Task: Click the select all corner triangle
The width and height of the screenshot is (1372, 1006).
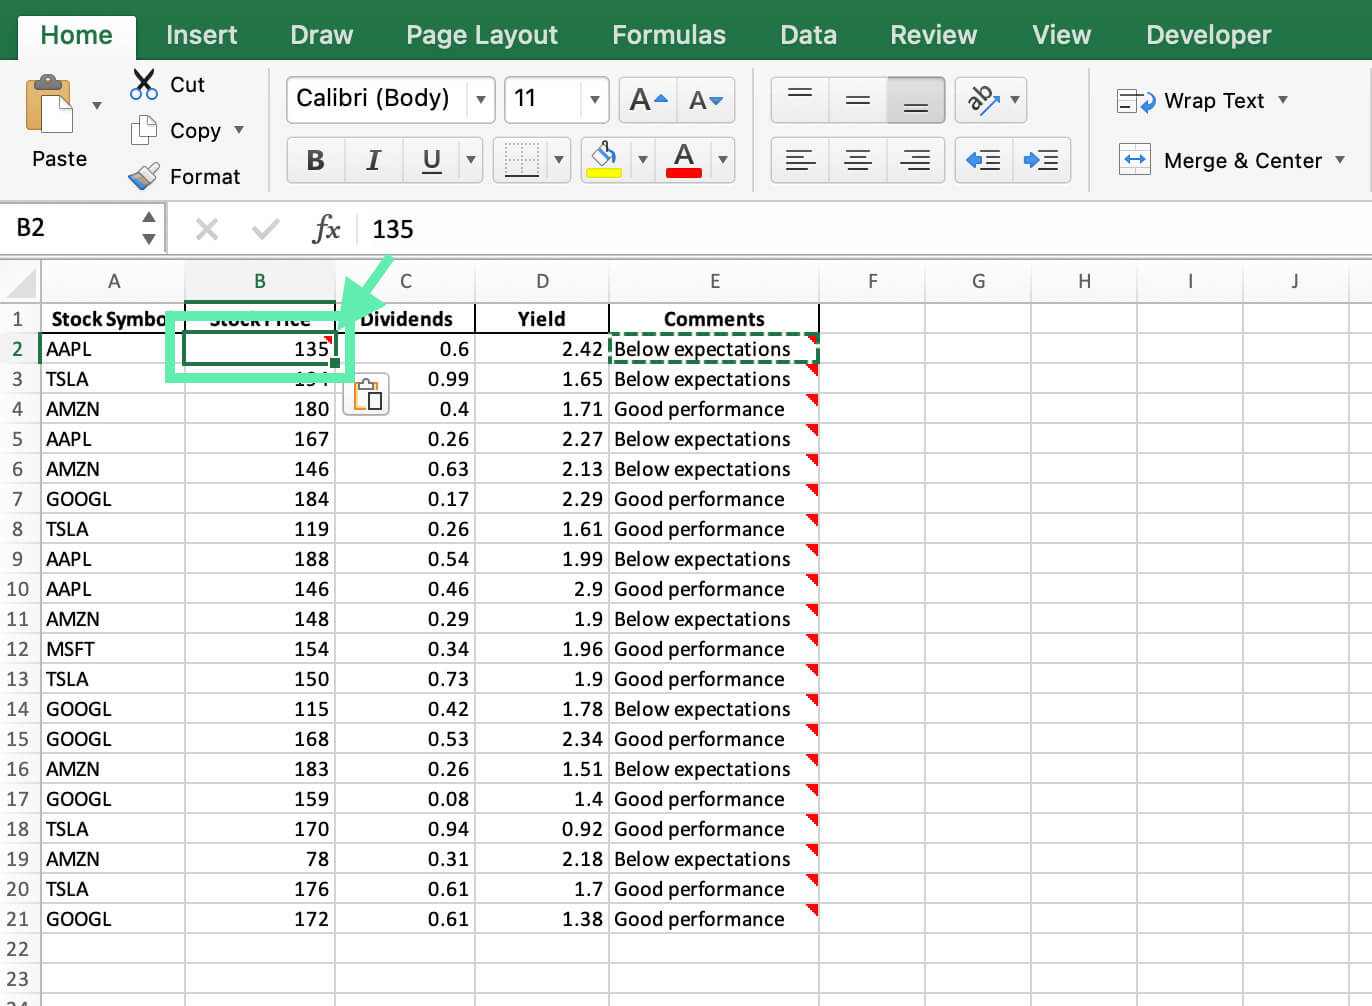Action: point(21,282)
